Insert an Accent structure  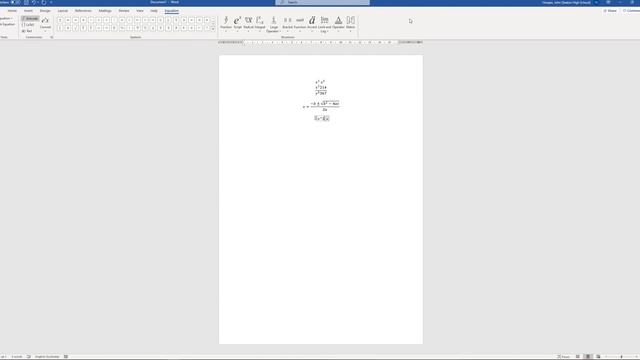(312, 23)
